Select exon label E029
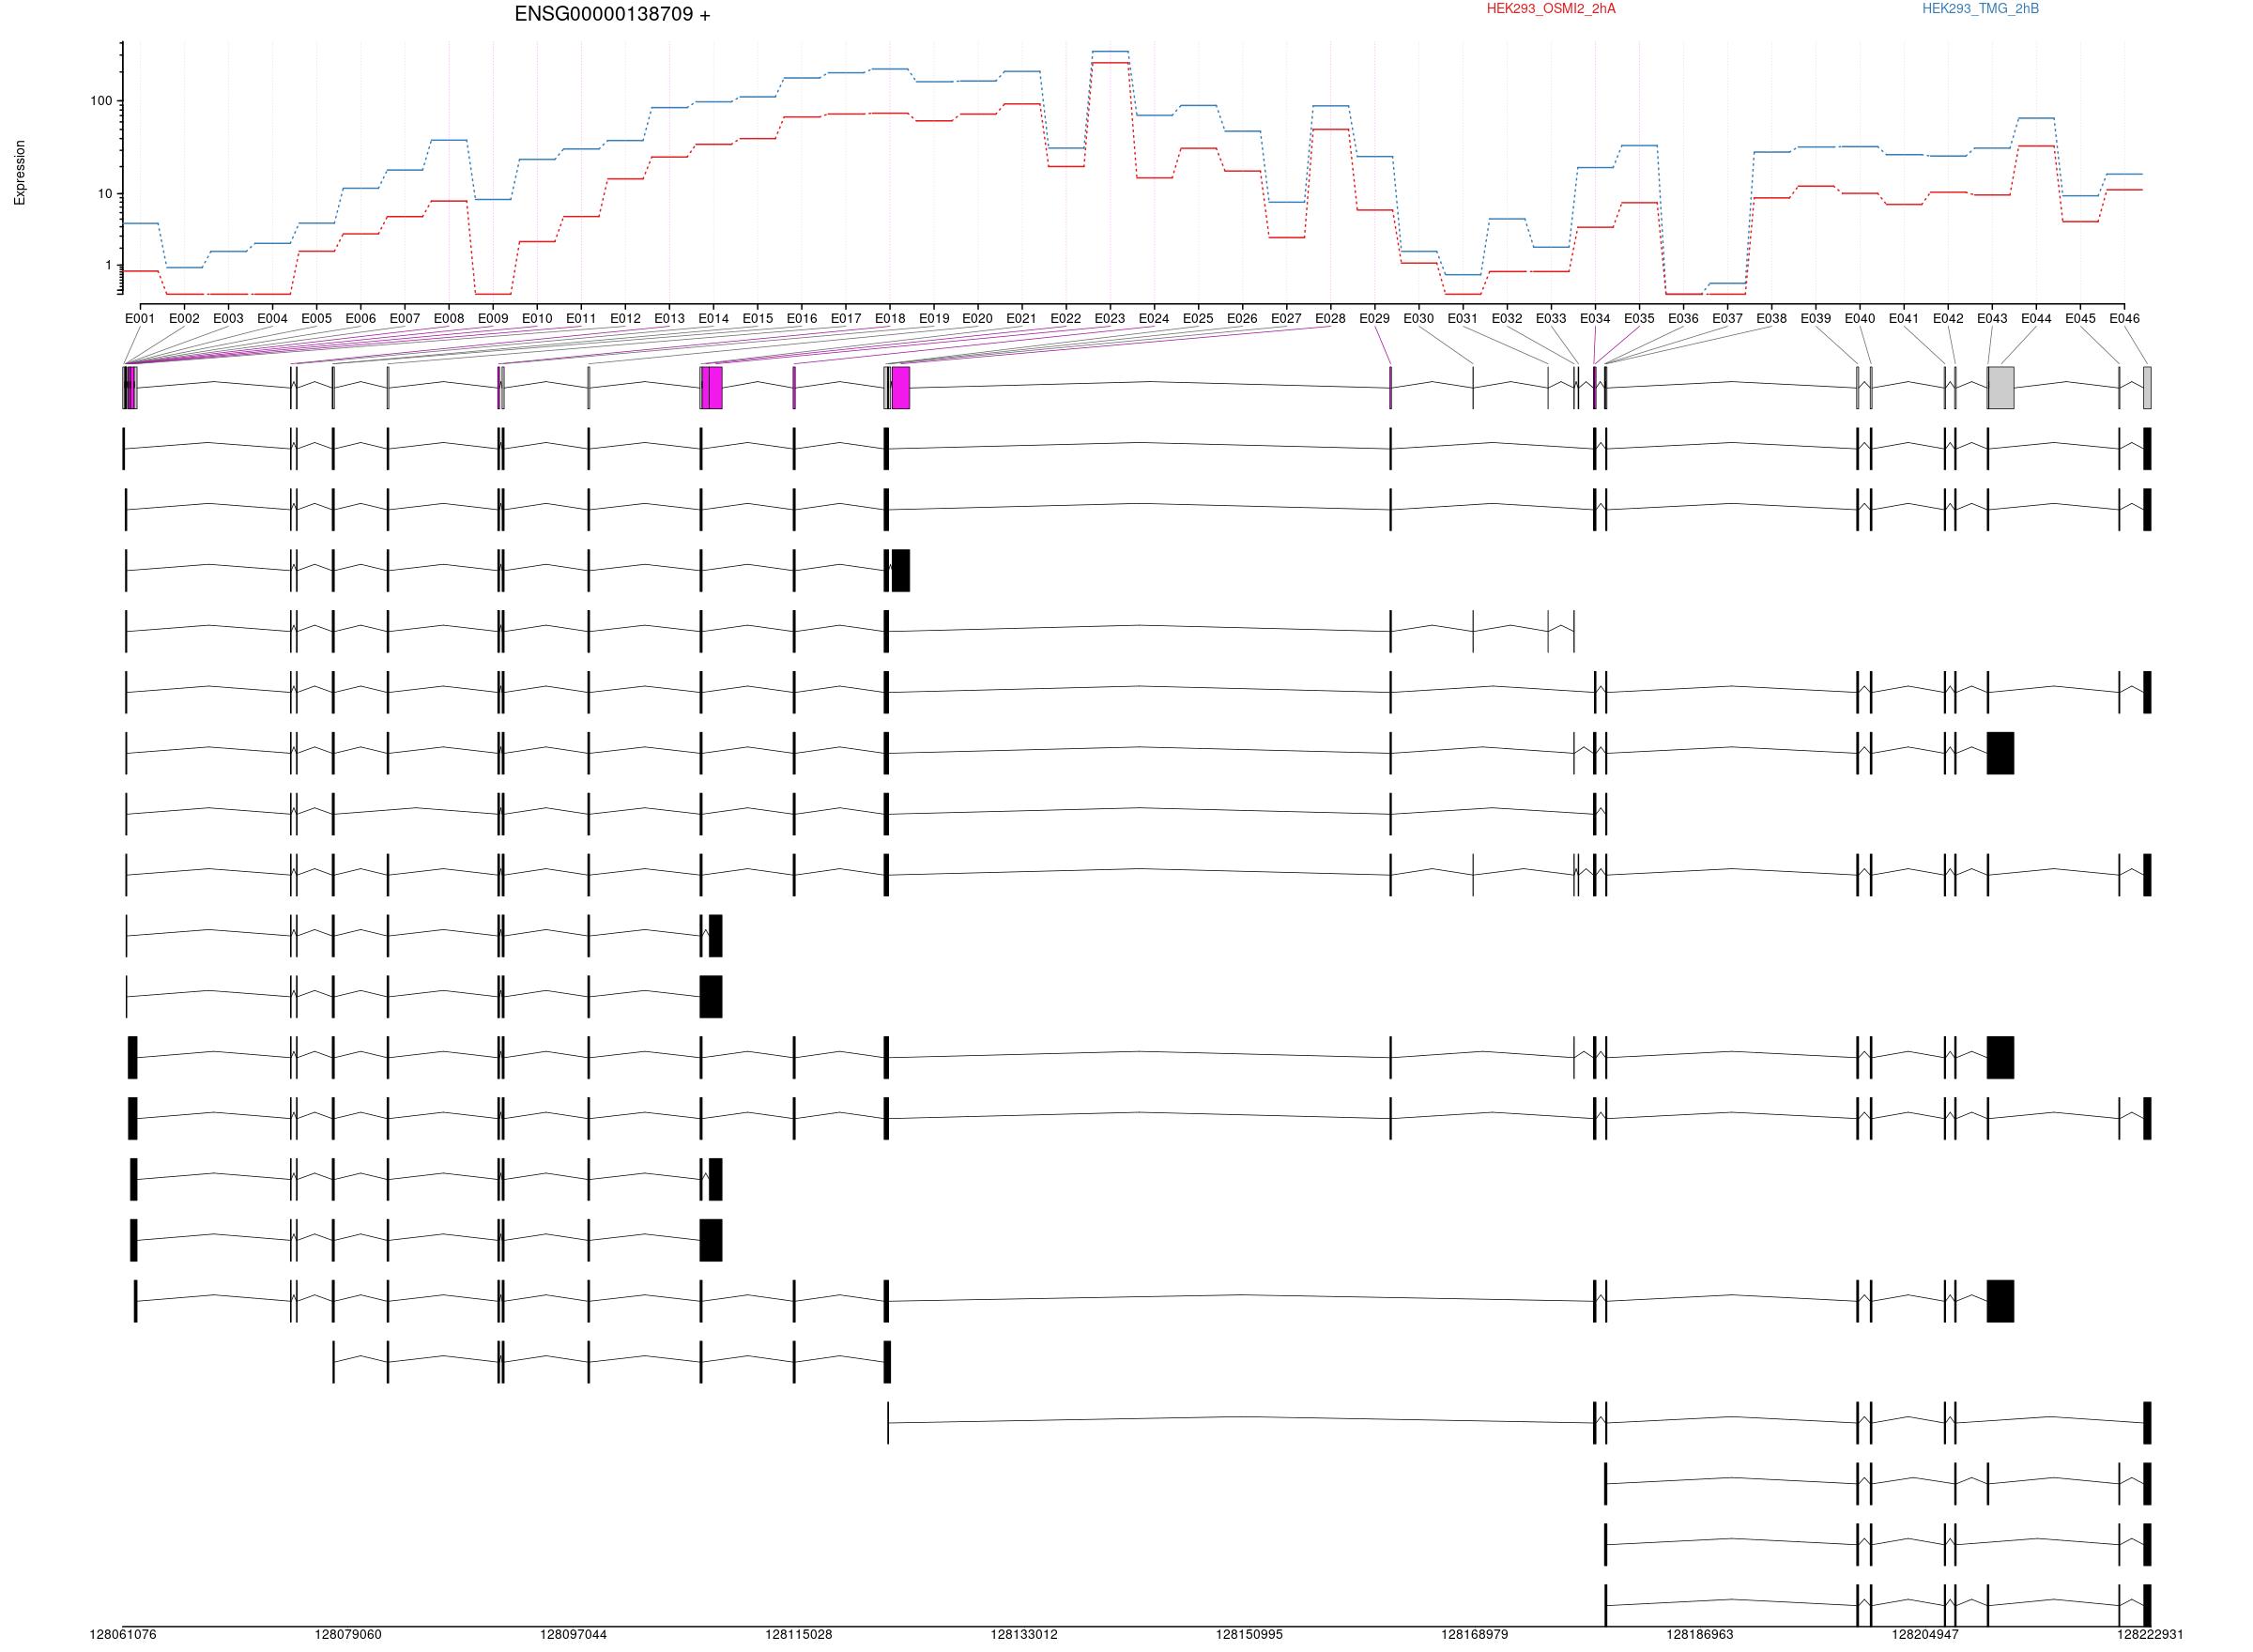The image size is (2253, 1652). click(x=1375, y=319)
